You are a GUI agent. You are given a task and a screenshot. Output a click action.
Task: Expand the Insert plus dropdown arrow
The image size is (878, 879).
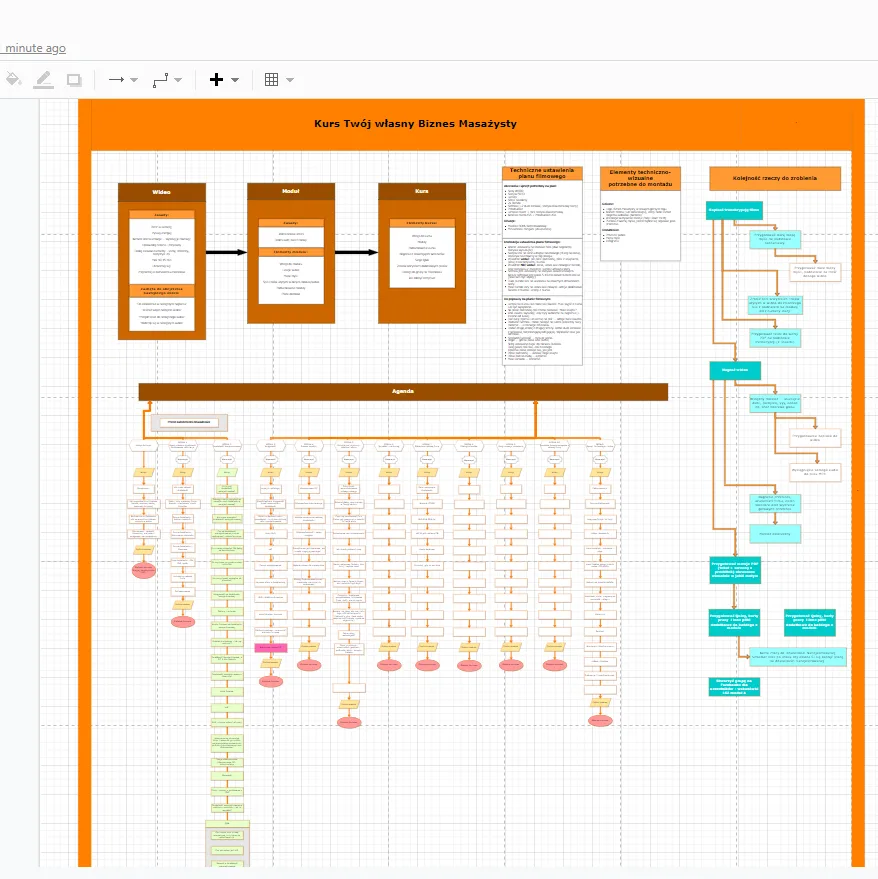click(x=235, y=80)
